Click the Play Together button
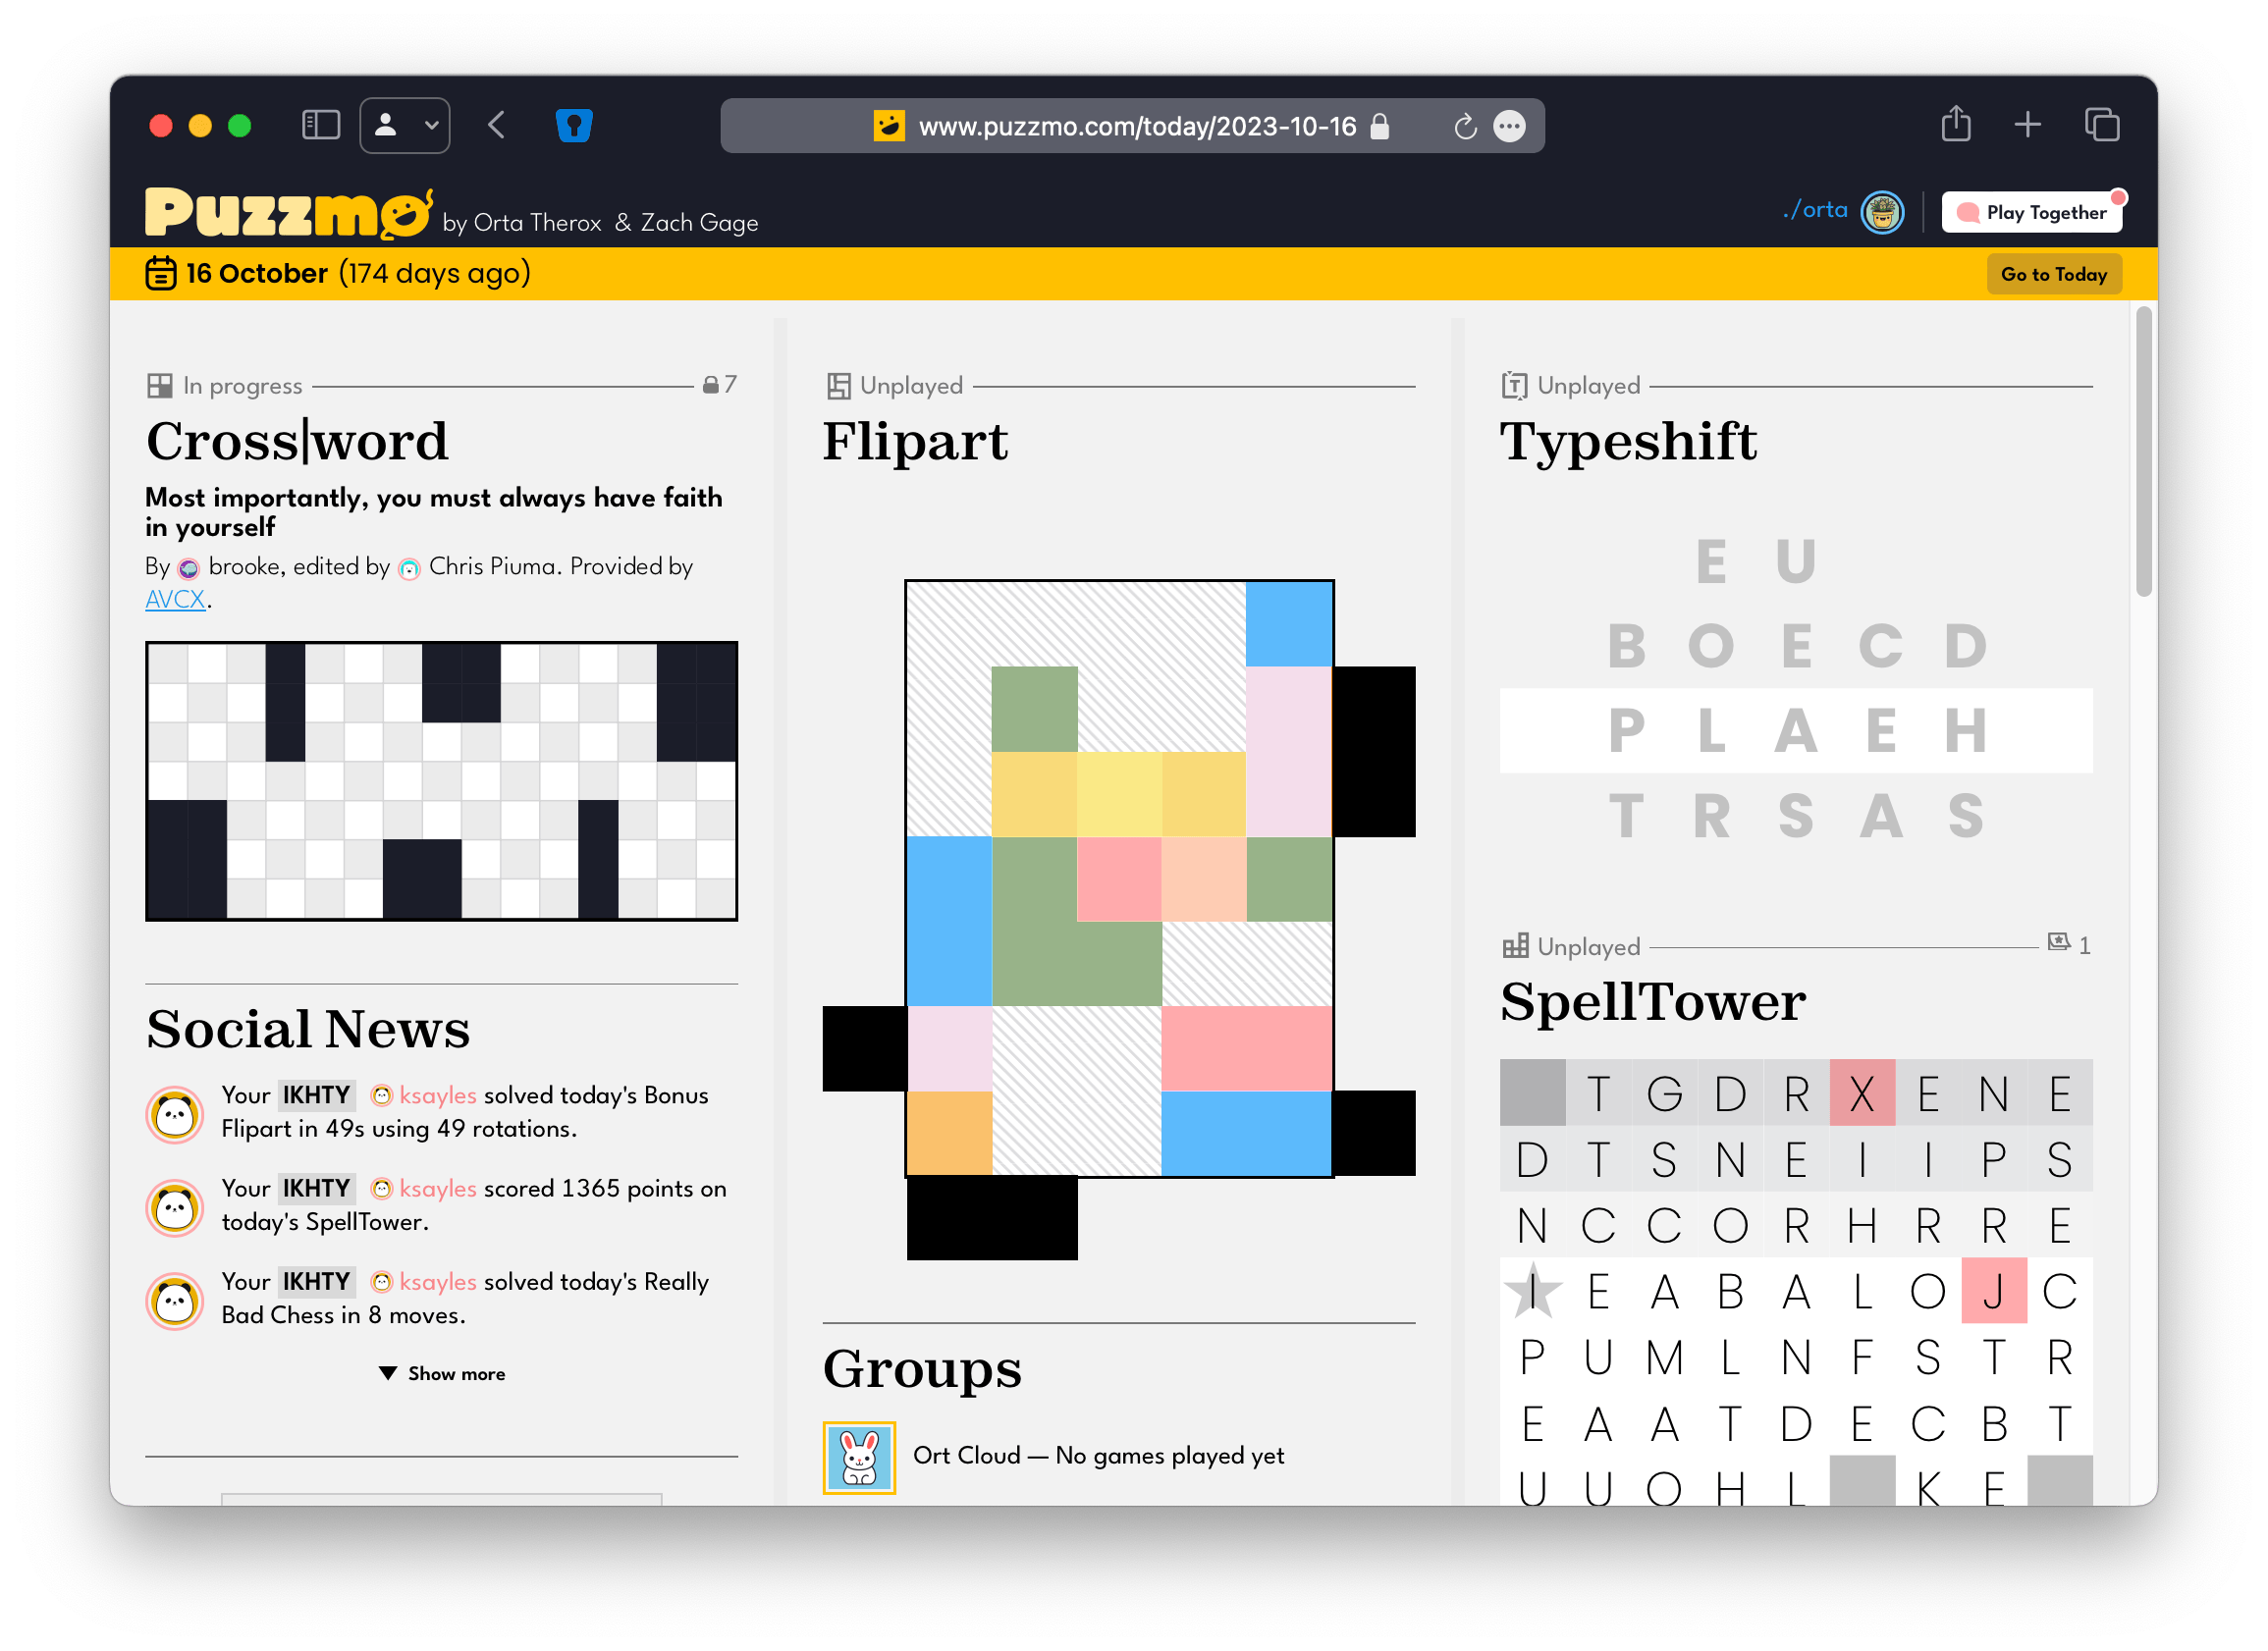The width and height of the screenshot is (2268, 1651). tap(2031, 212)
